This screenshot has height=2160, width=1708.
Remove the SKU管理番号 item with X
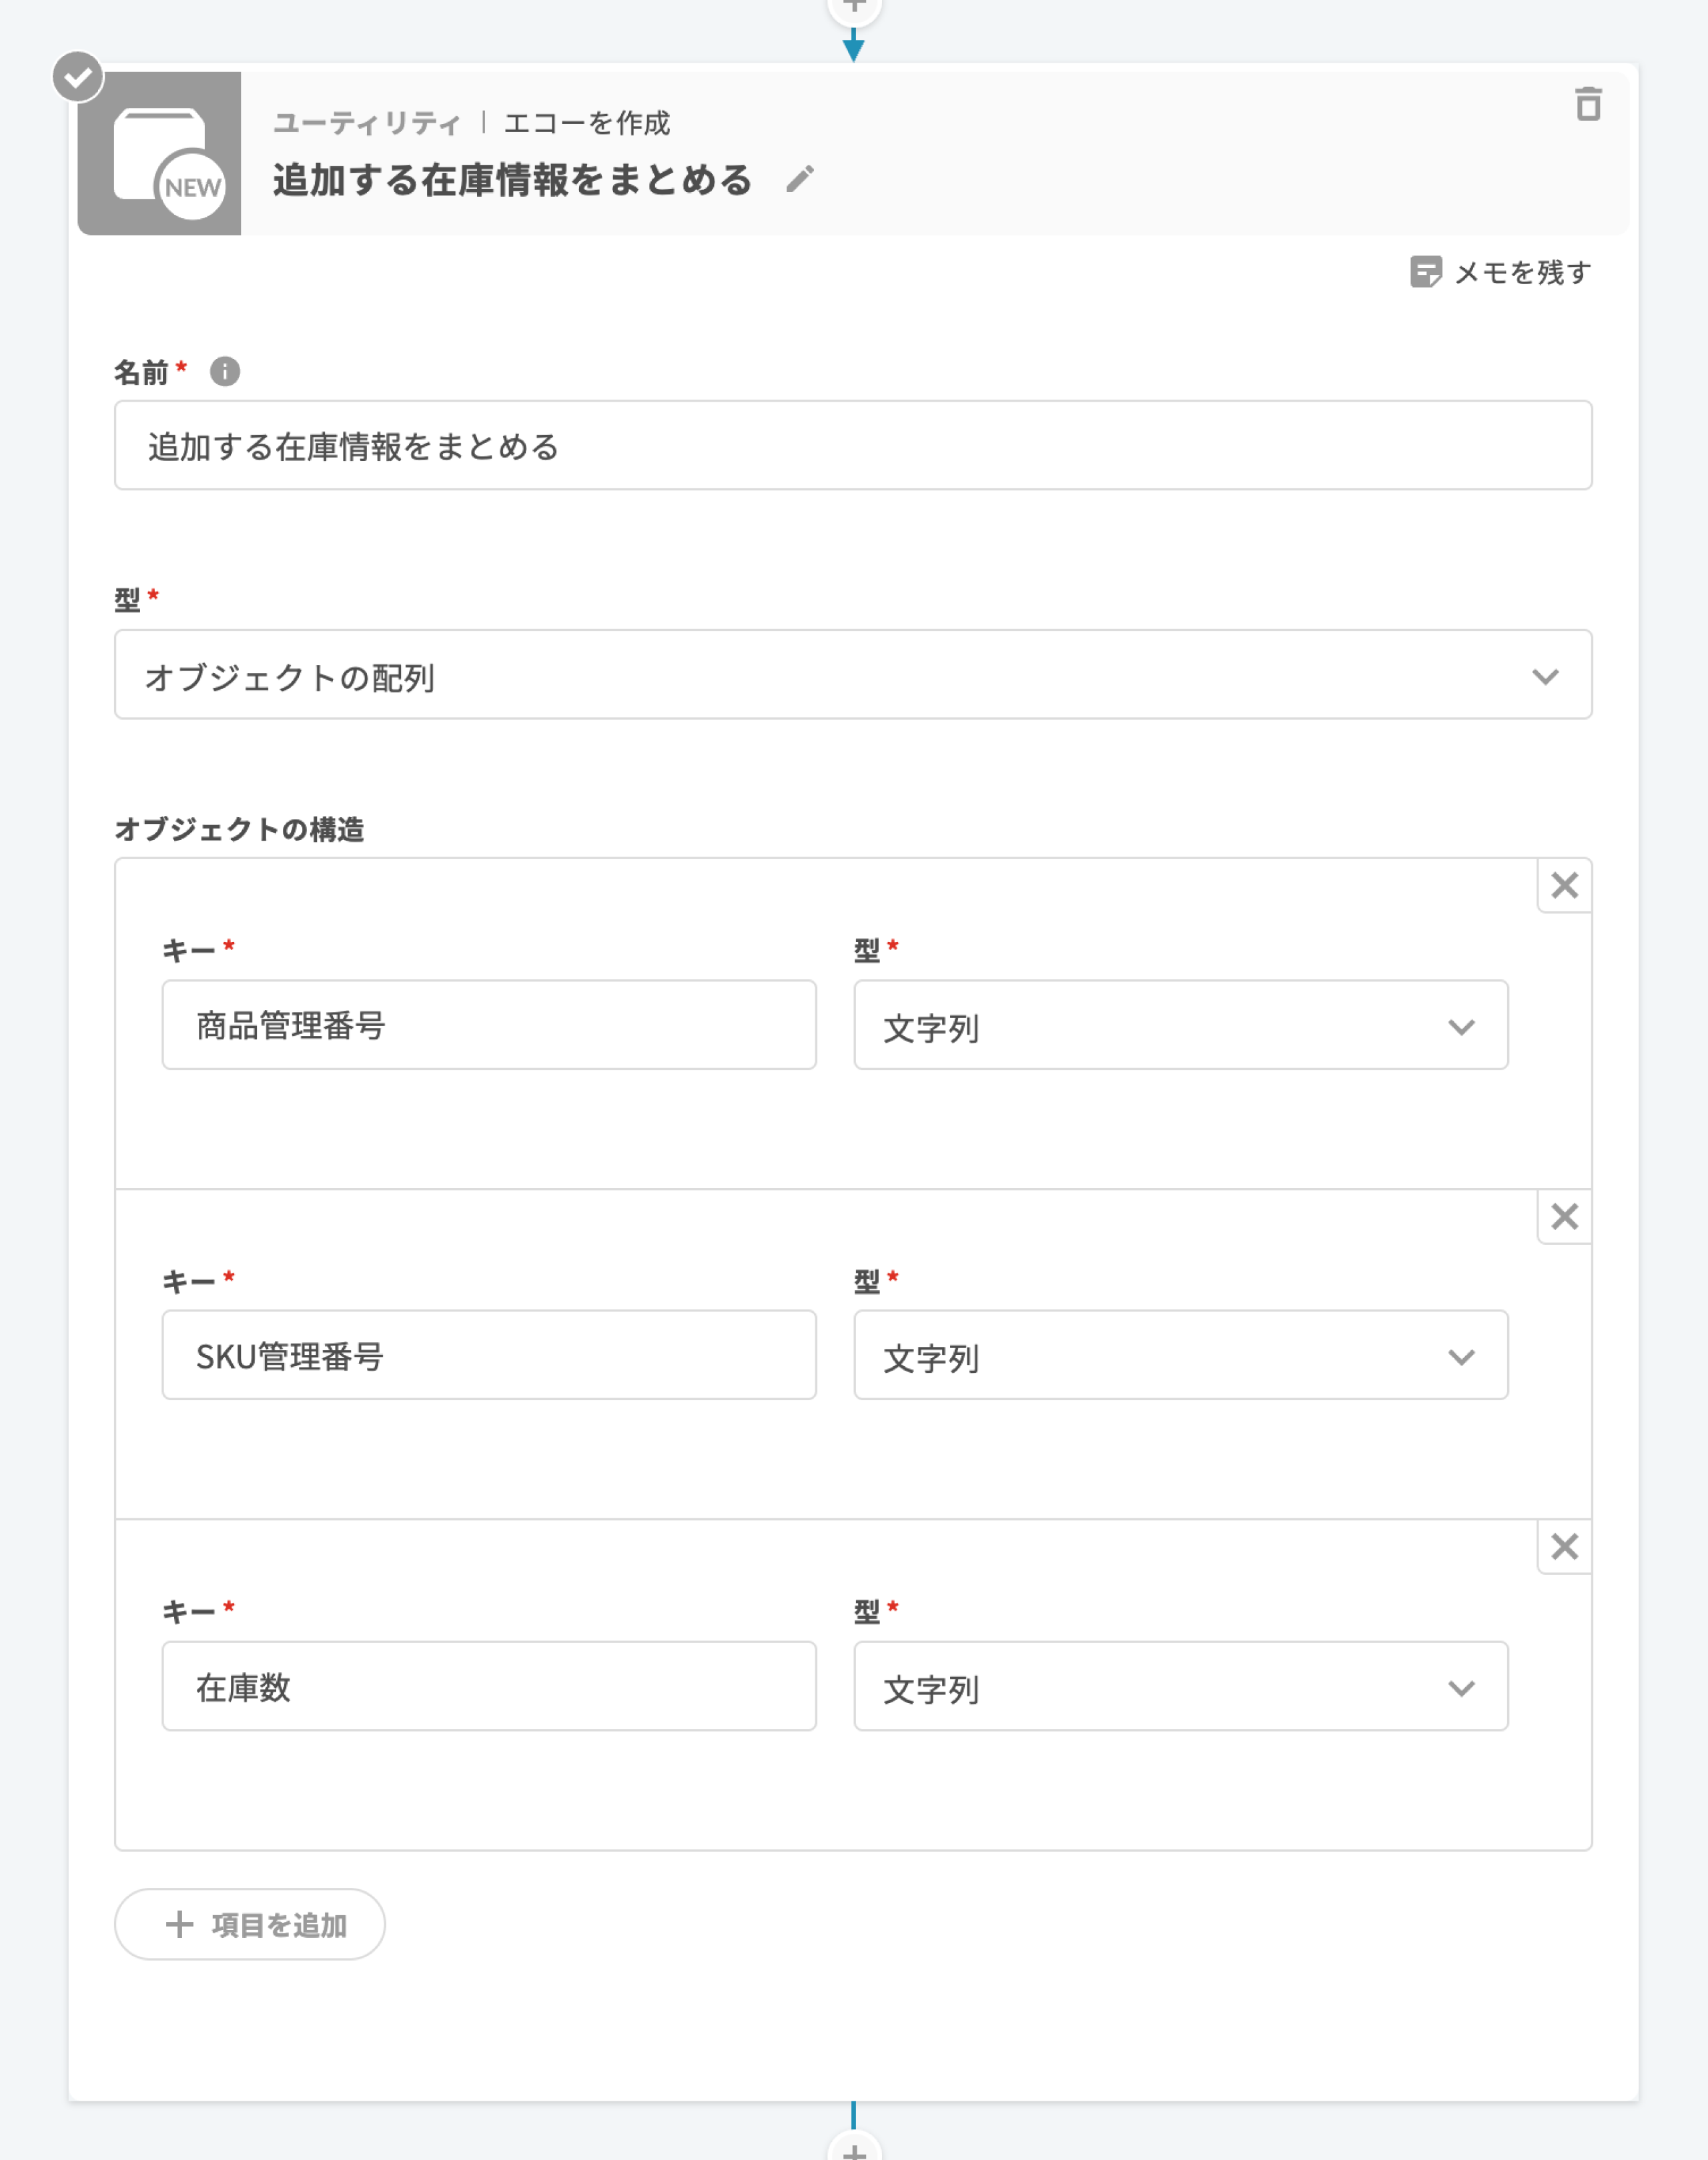coord(1564,1217)
